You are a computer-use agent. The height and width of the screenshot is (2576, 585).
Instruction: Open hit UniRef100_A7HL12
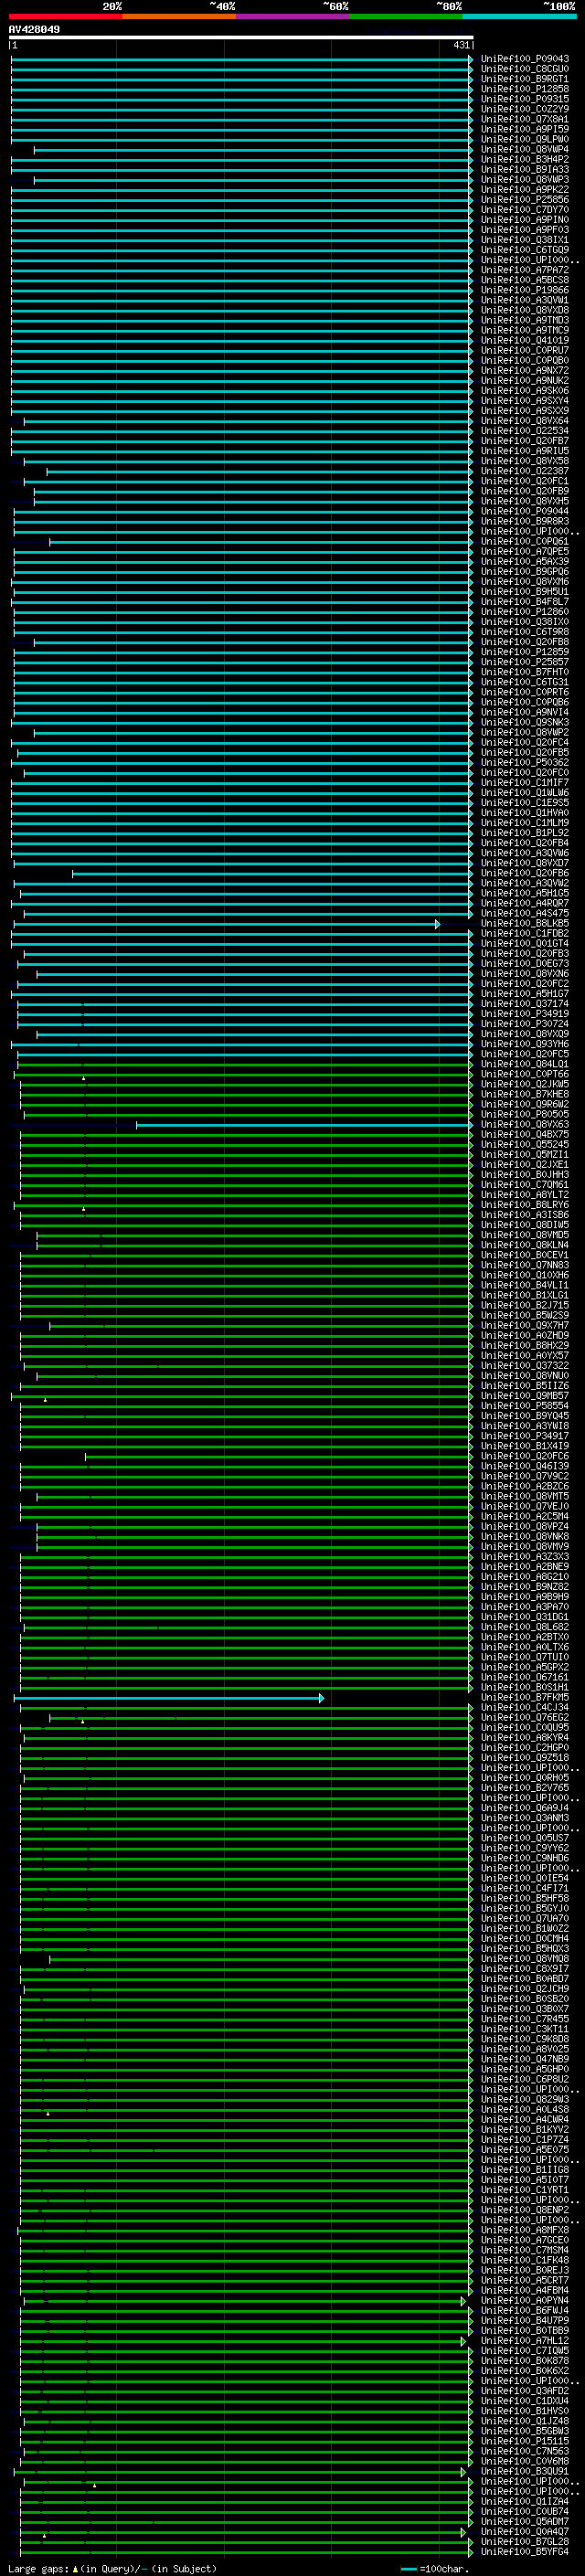click(x=525, y=2340)
